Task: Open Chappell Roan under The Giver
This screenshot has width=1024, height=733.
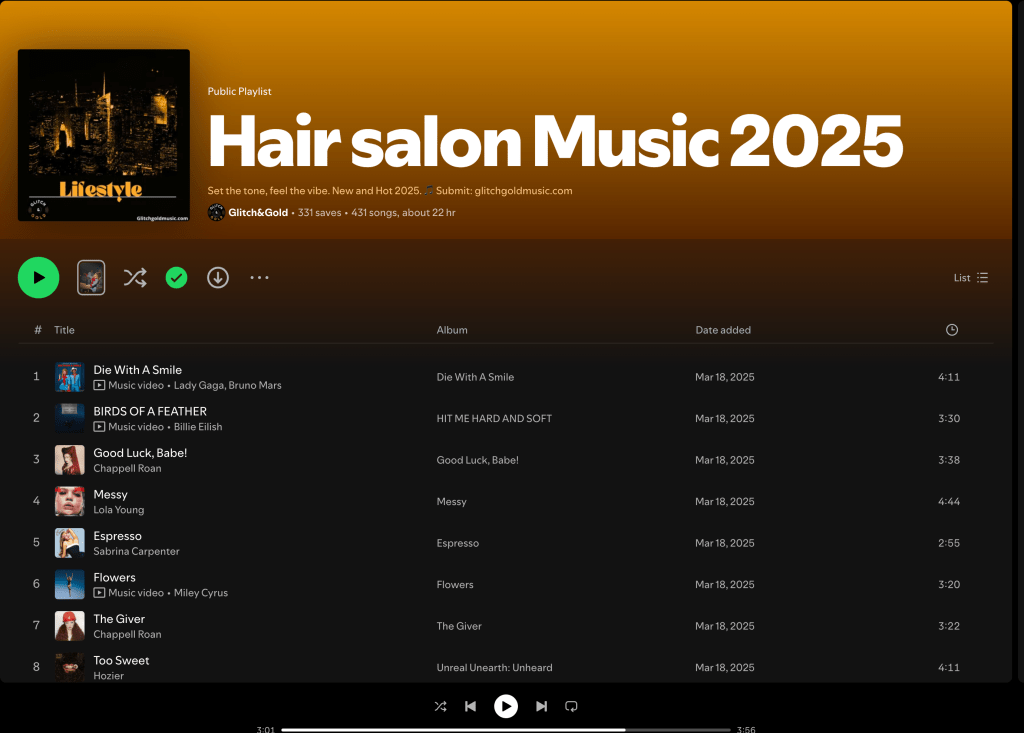Action: (127, 634)
